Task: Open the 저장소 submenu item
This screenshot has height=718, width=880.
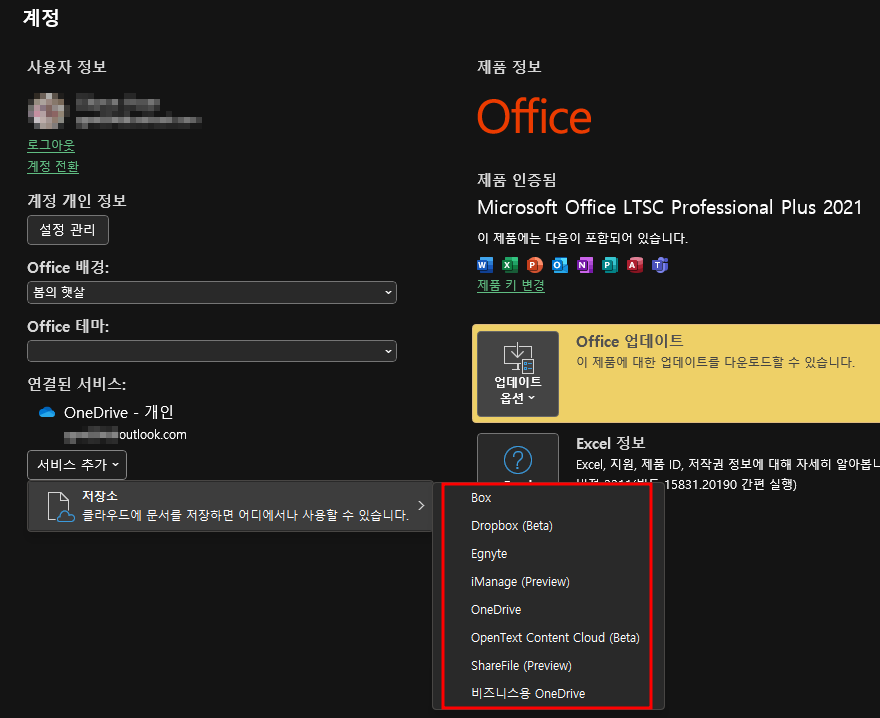Action: pos(230,506)
